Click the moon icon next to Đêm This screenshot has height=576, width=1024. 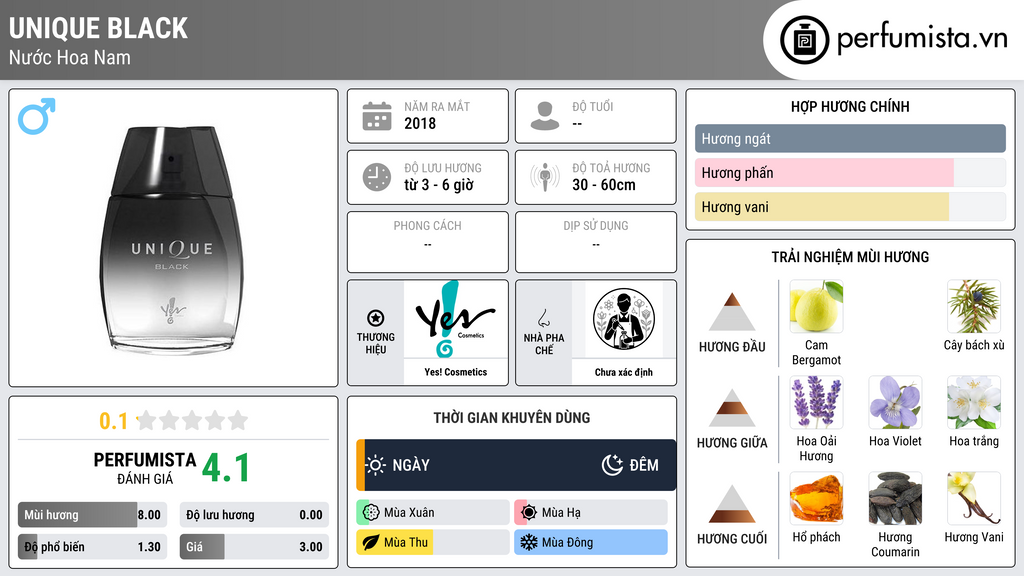coord(612,465)
